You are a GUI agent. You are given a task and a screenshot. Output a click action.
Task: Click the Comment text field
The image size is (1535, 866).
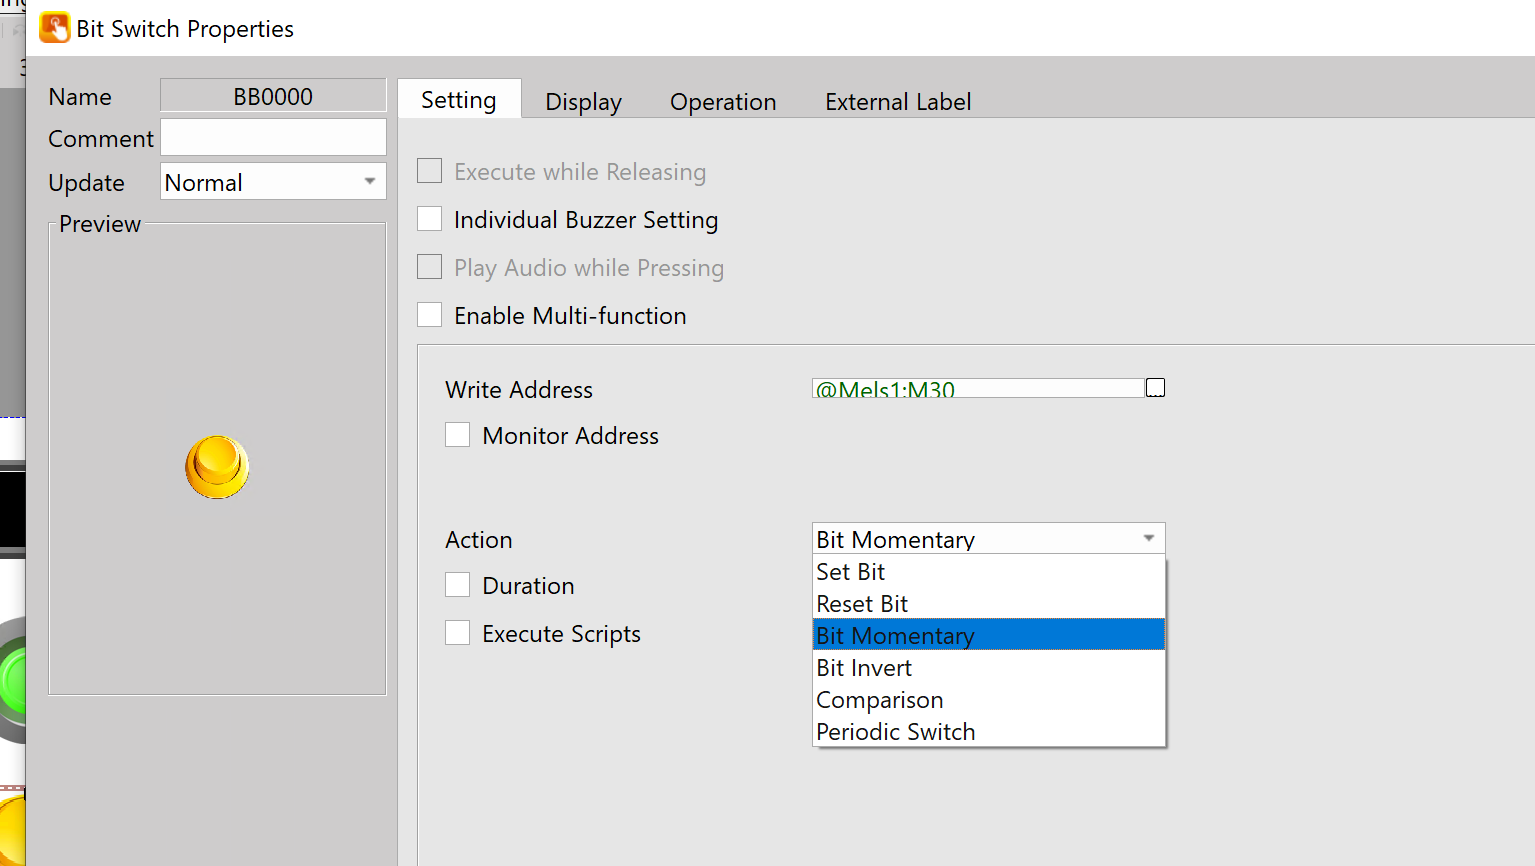(273, 138)
